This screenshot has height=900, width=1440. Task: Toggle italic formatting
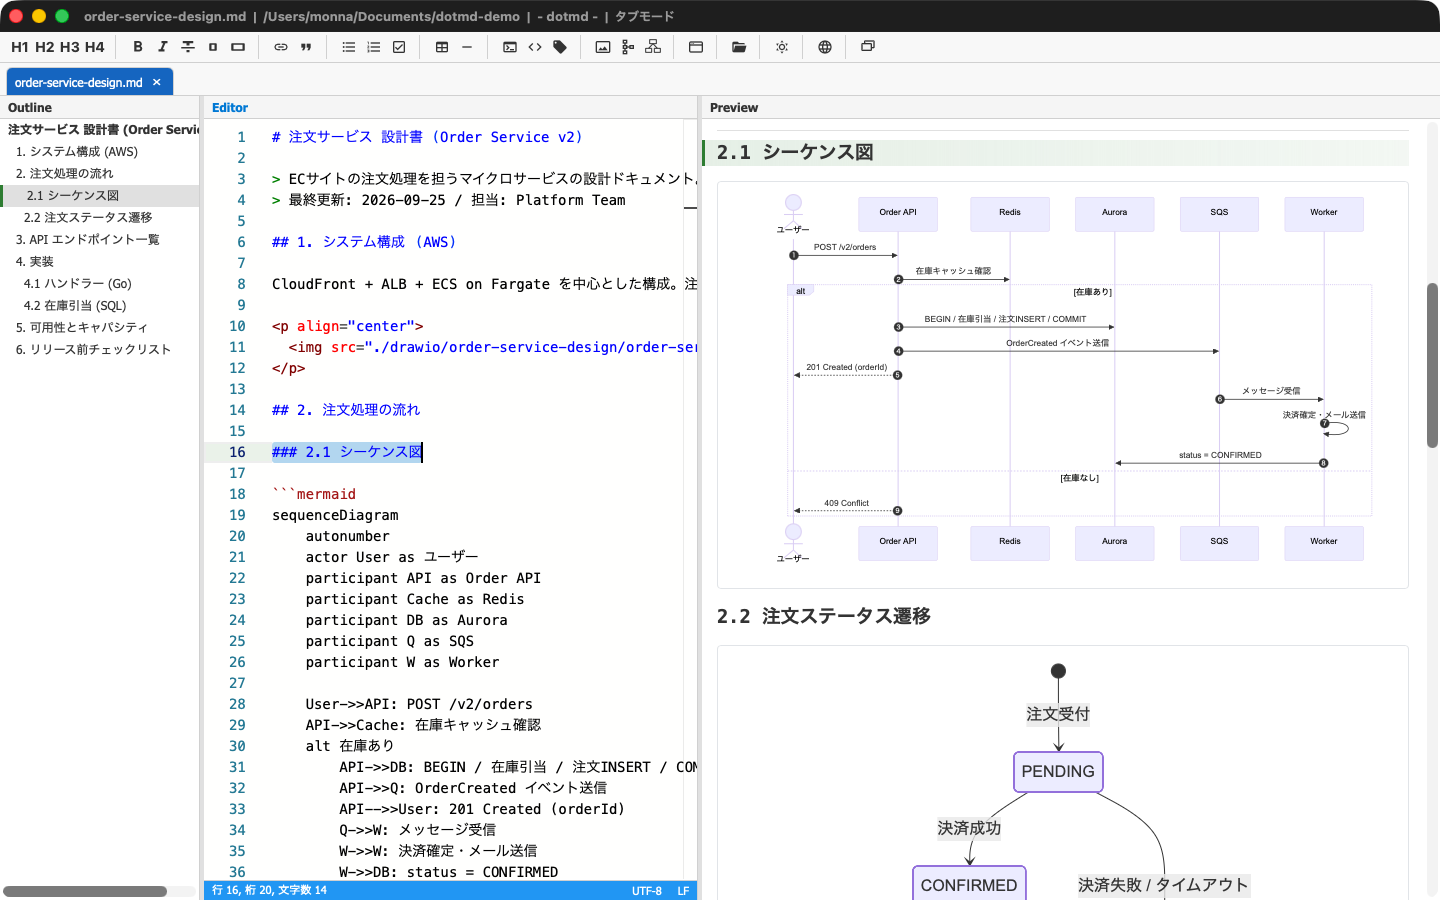coord(163,47)
